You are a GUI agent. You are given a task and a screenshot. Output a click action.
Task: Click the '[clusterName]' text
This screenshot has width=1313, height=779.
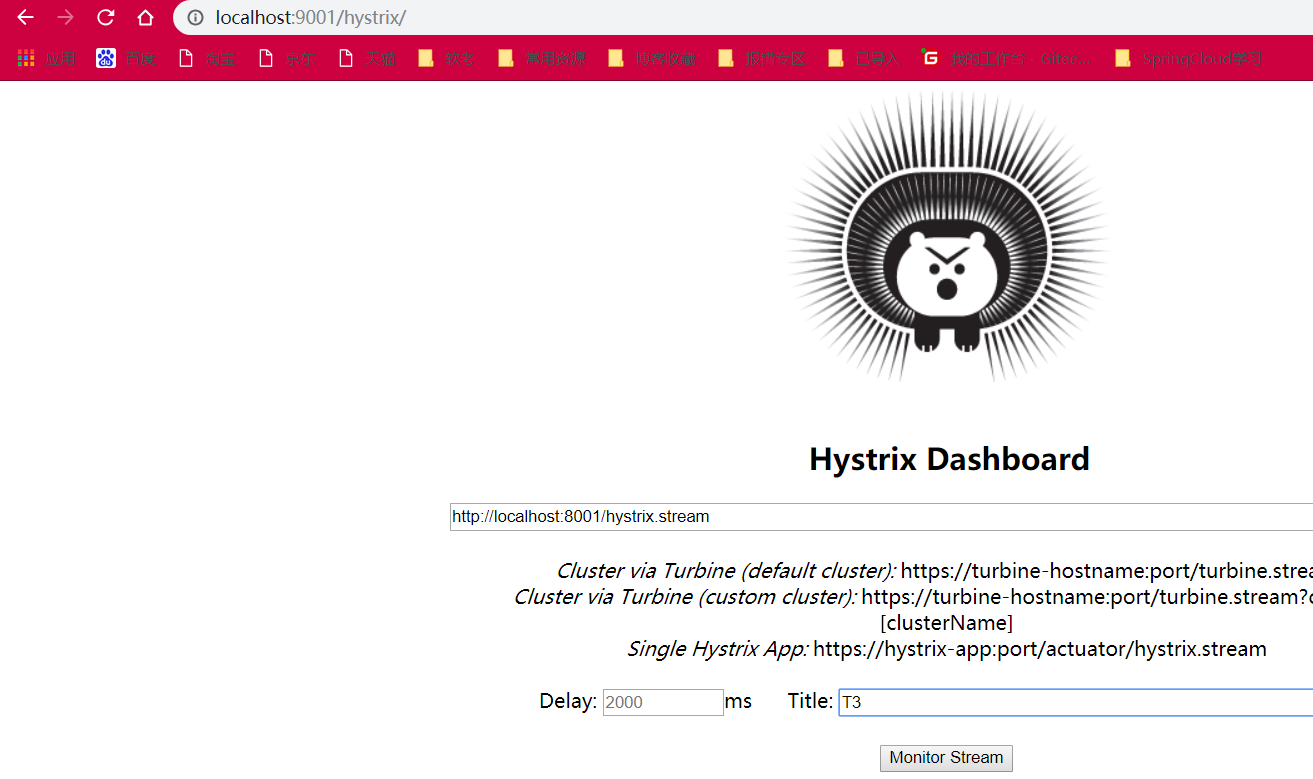[x=946, y=623]
